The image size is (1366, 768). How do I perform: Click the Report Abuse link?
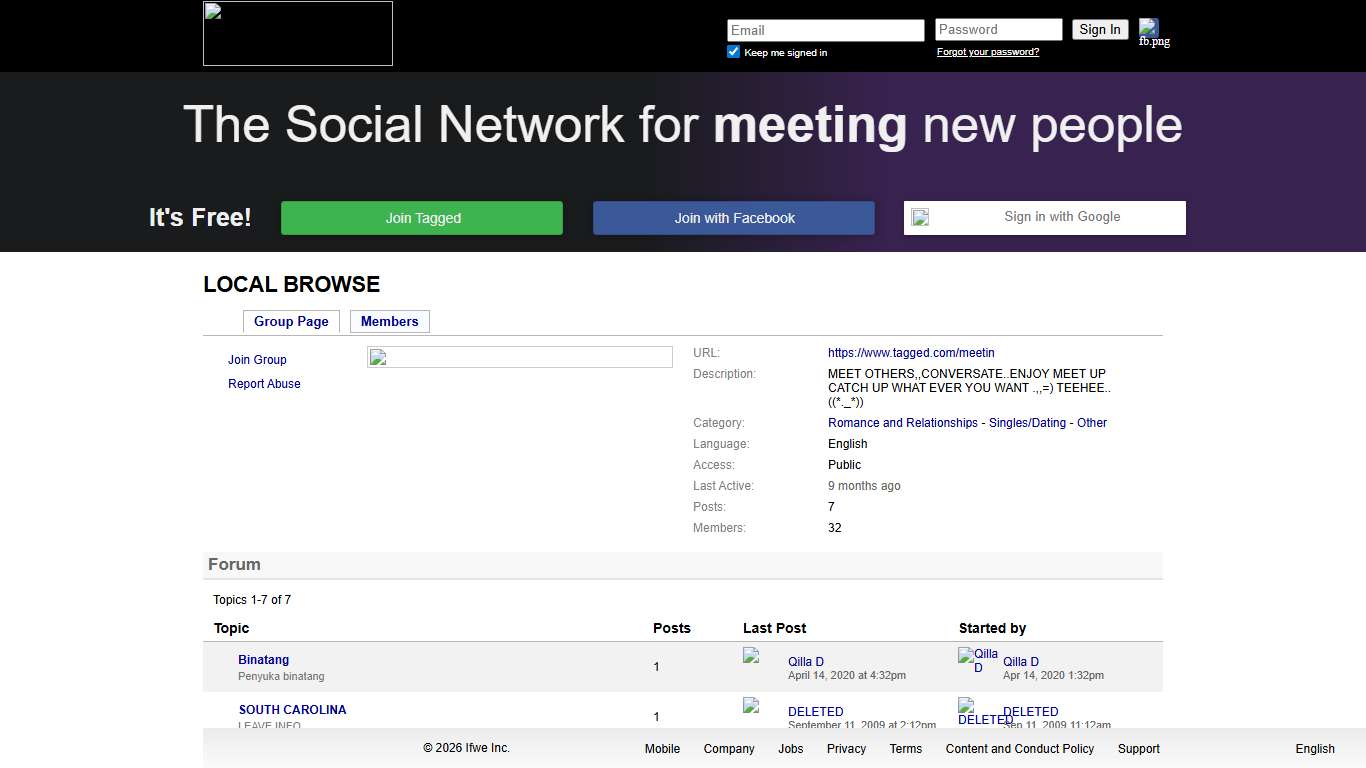pyautogui.click(x=264, y=384)
